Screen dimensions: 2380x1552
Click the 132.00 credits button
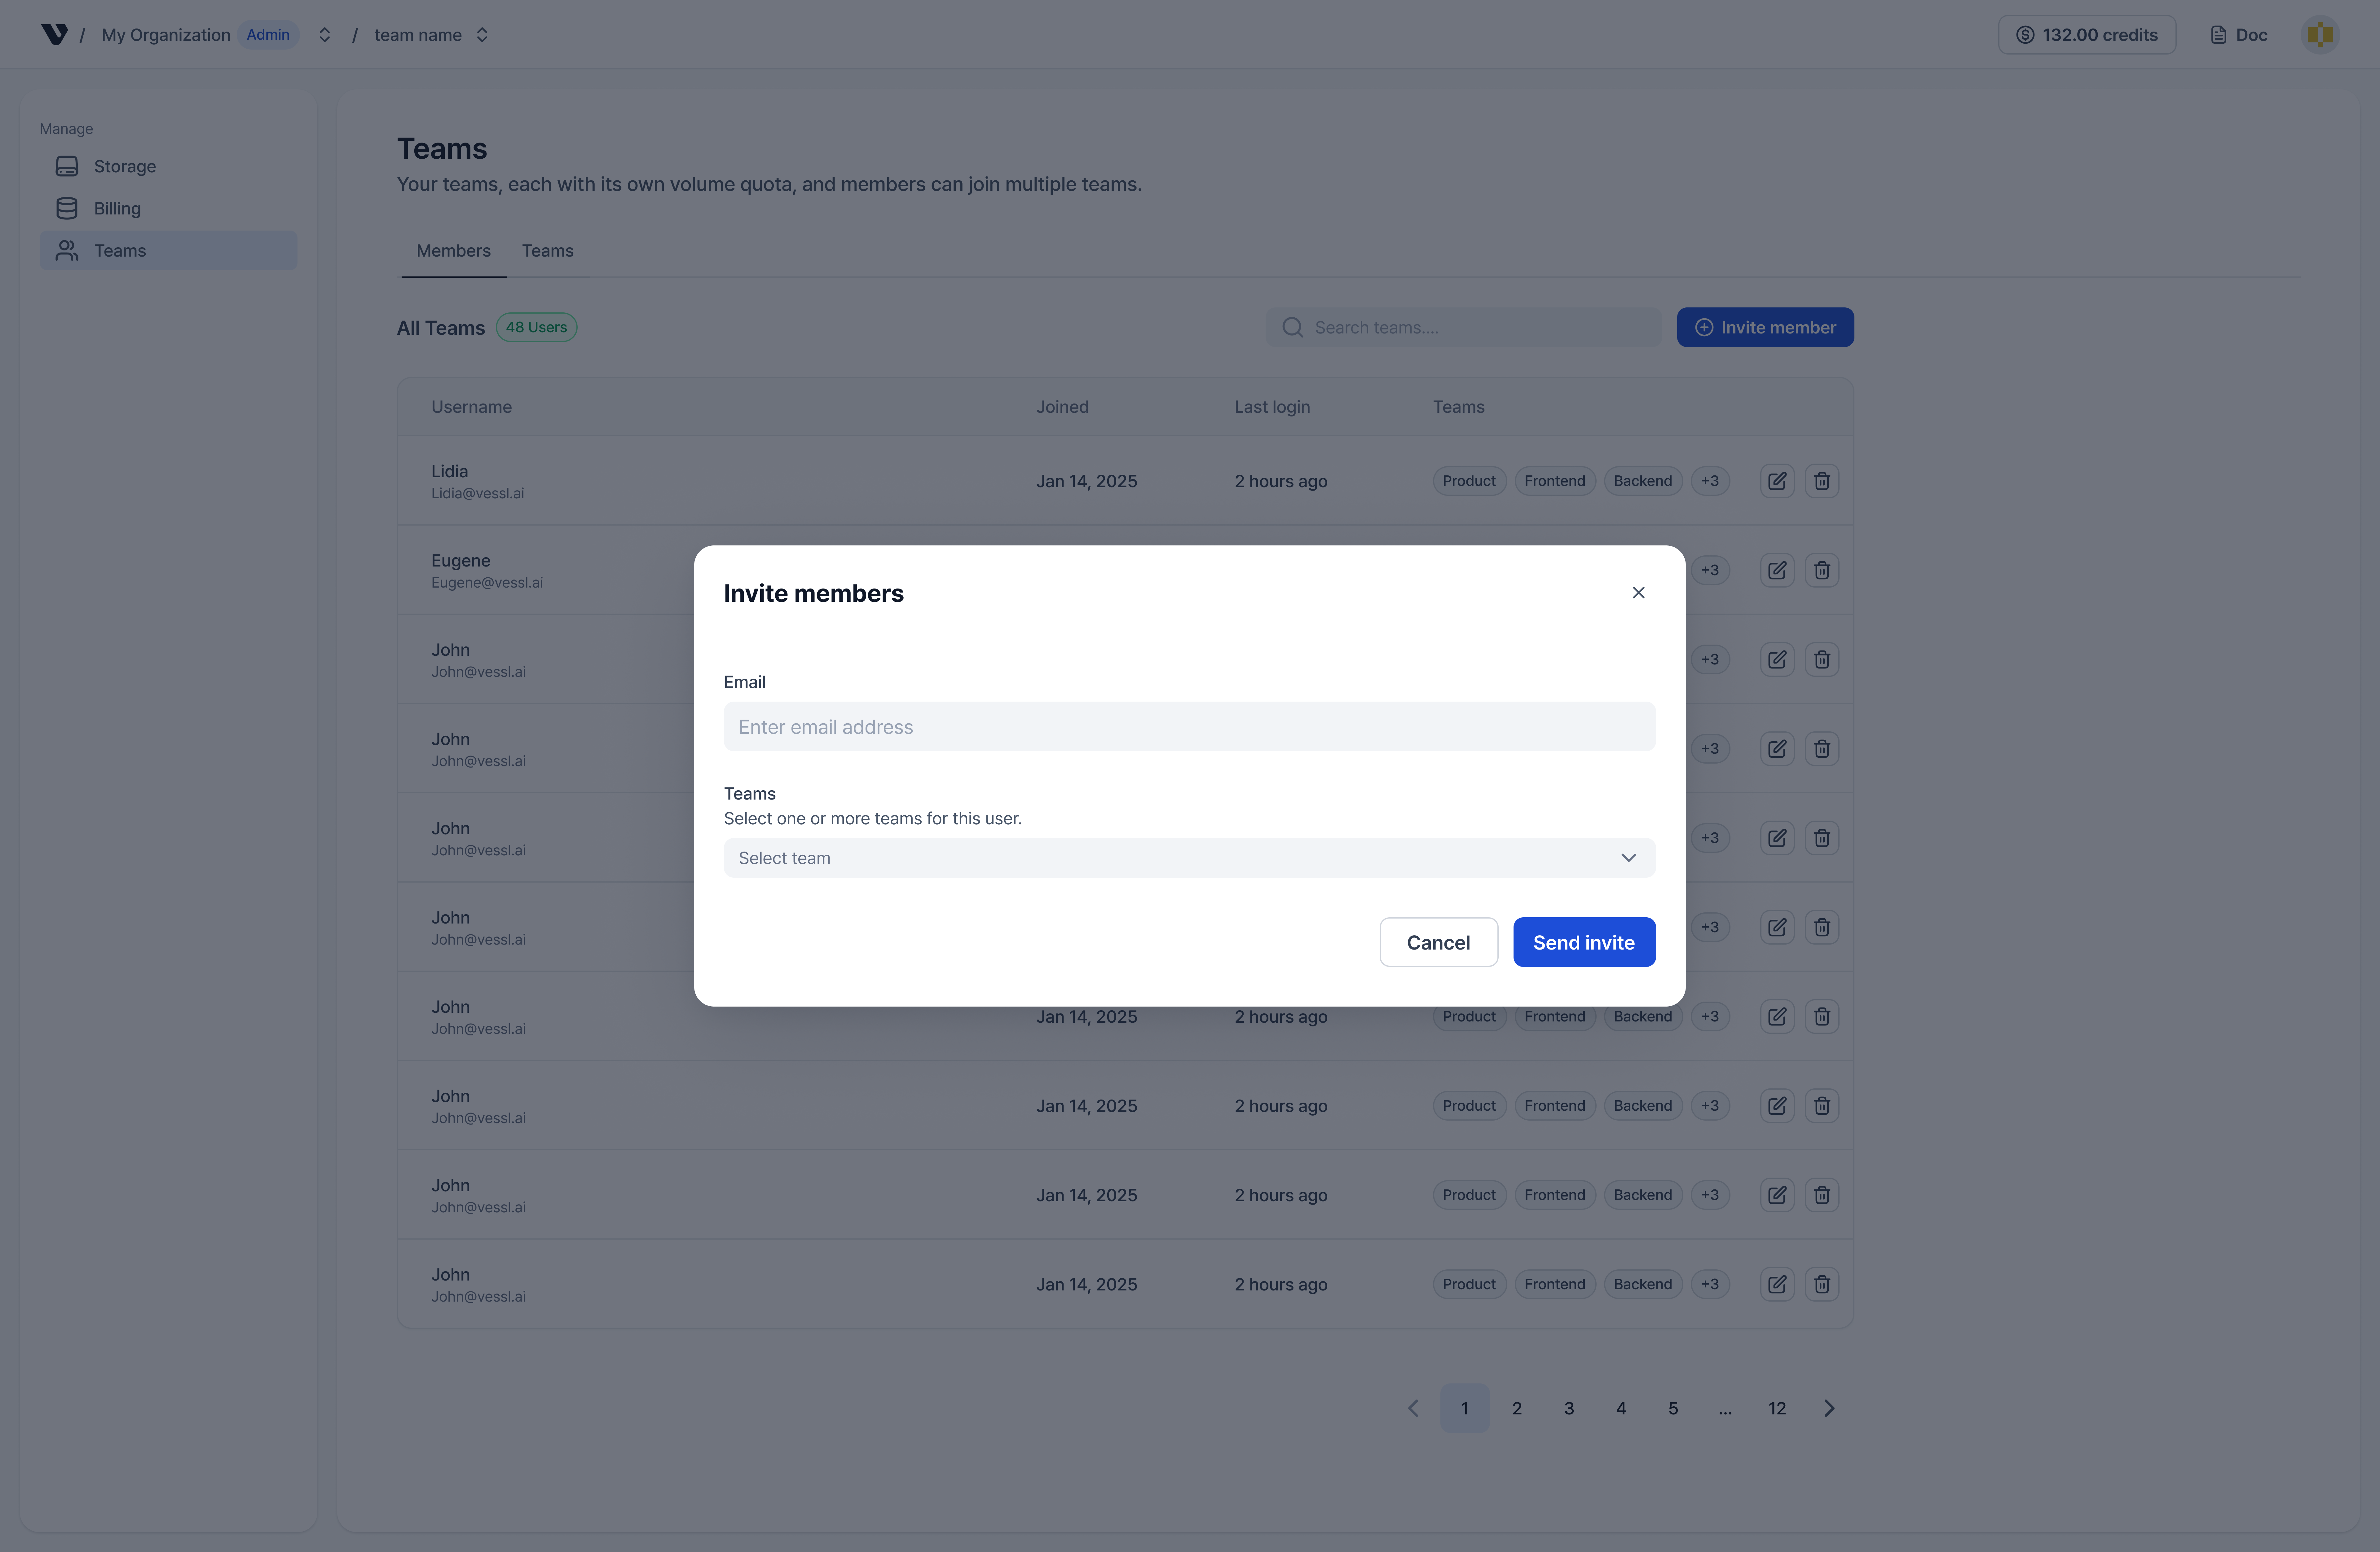click(2087, 35)
